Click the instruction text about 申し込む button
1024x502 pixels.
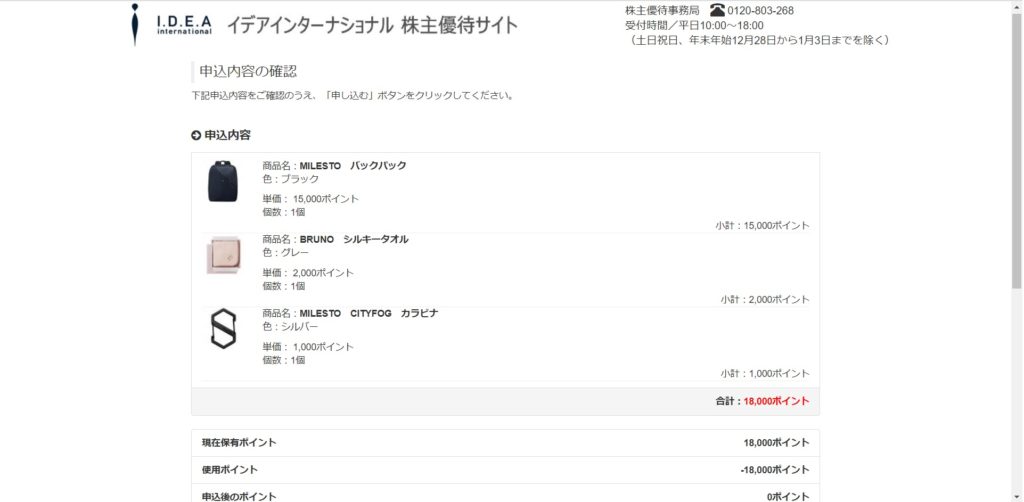(x=353, y=95)
